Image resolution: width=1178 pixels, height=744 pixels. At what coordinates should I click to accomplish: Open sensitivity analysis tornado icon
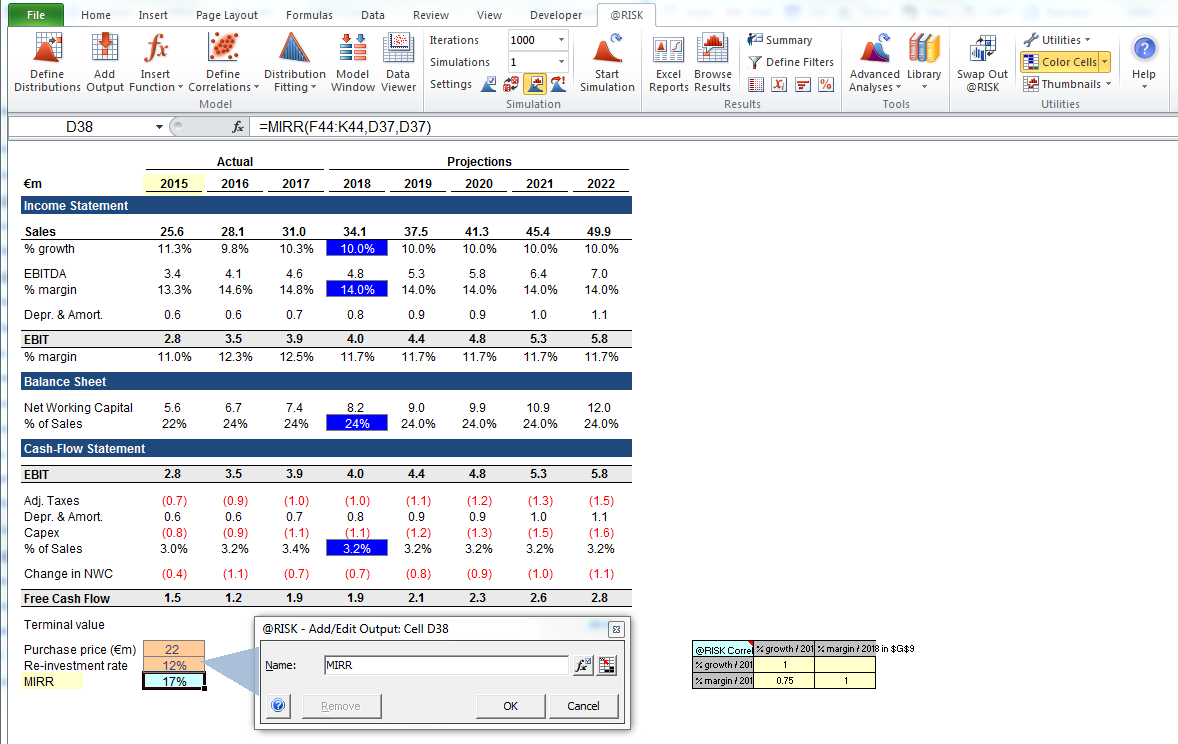[x=802, y=84]
